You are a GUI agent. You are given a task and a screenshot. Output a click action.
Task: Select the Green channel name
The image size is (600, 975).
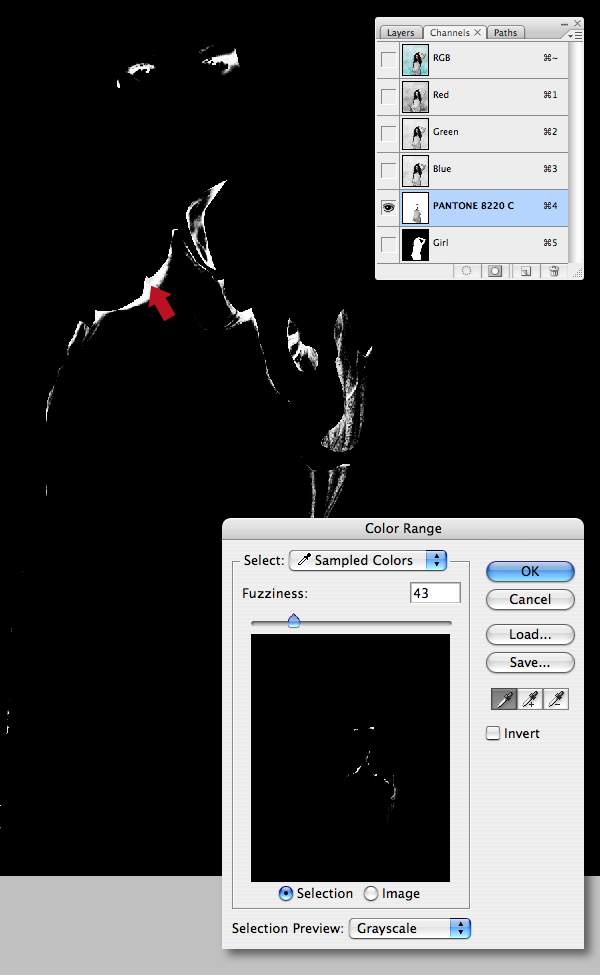[446, 132]
